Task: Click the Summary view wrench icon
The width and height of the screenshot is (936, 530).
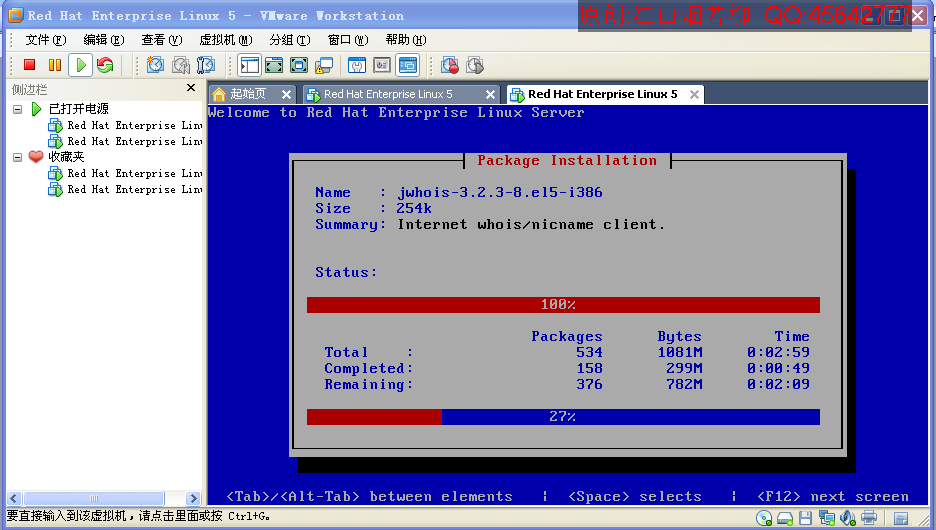Action: (x=357, y=64)
